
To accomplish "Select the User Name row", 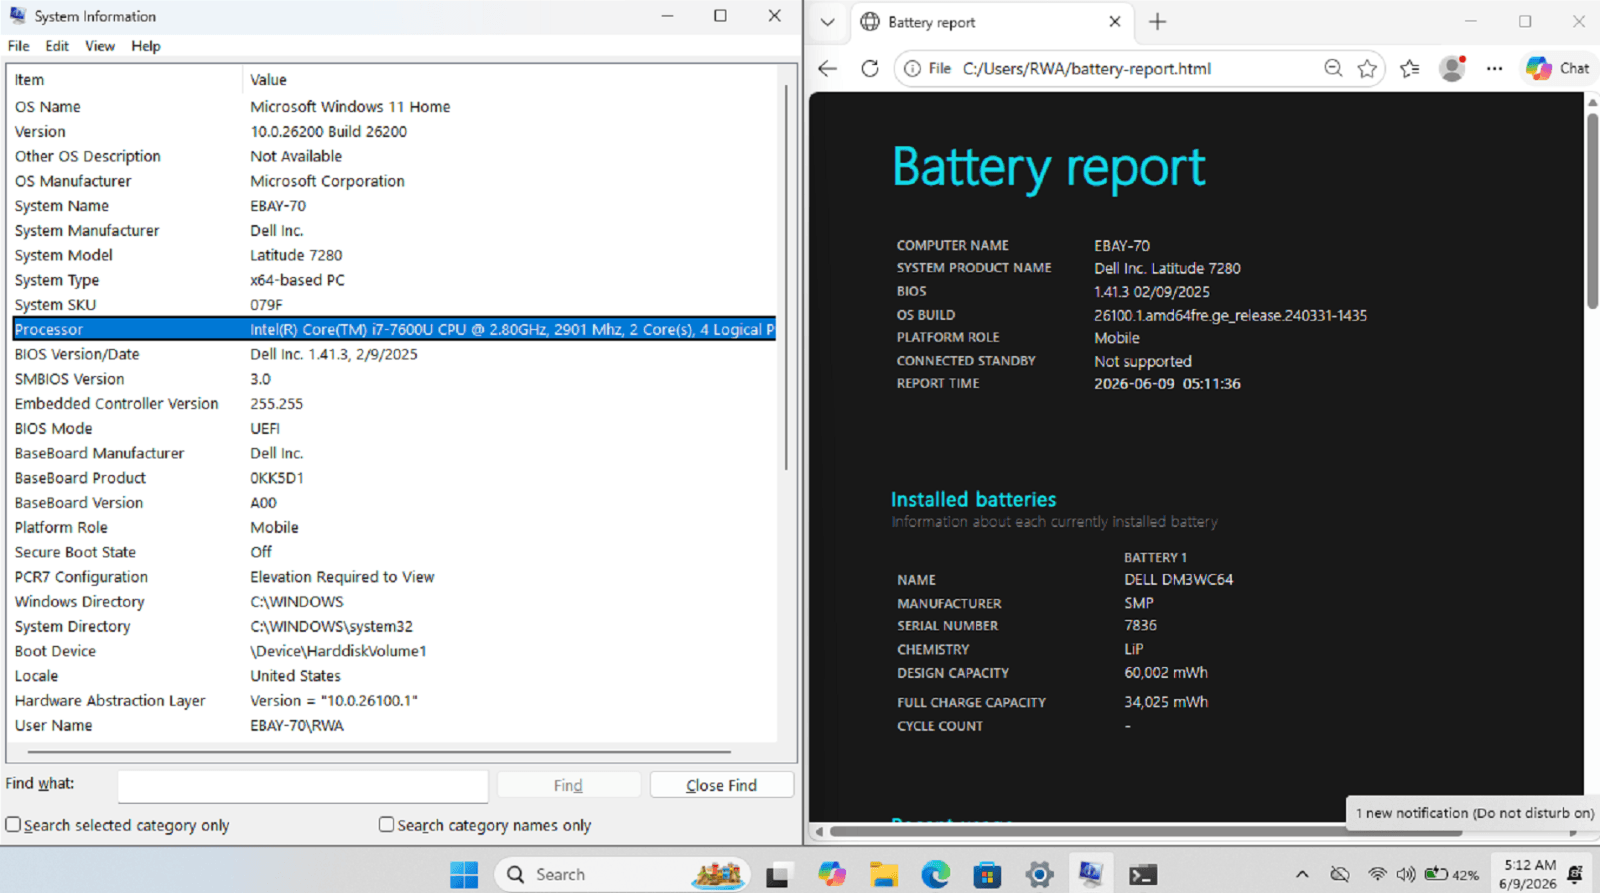I will [394, 725].
